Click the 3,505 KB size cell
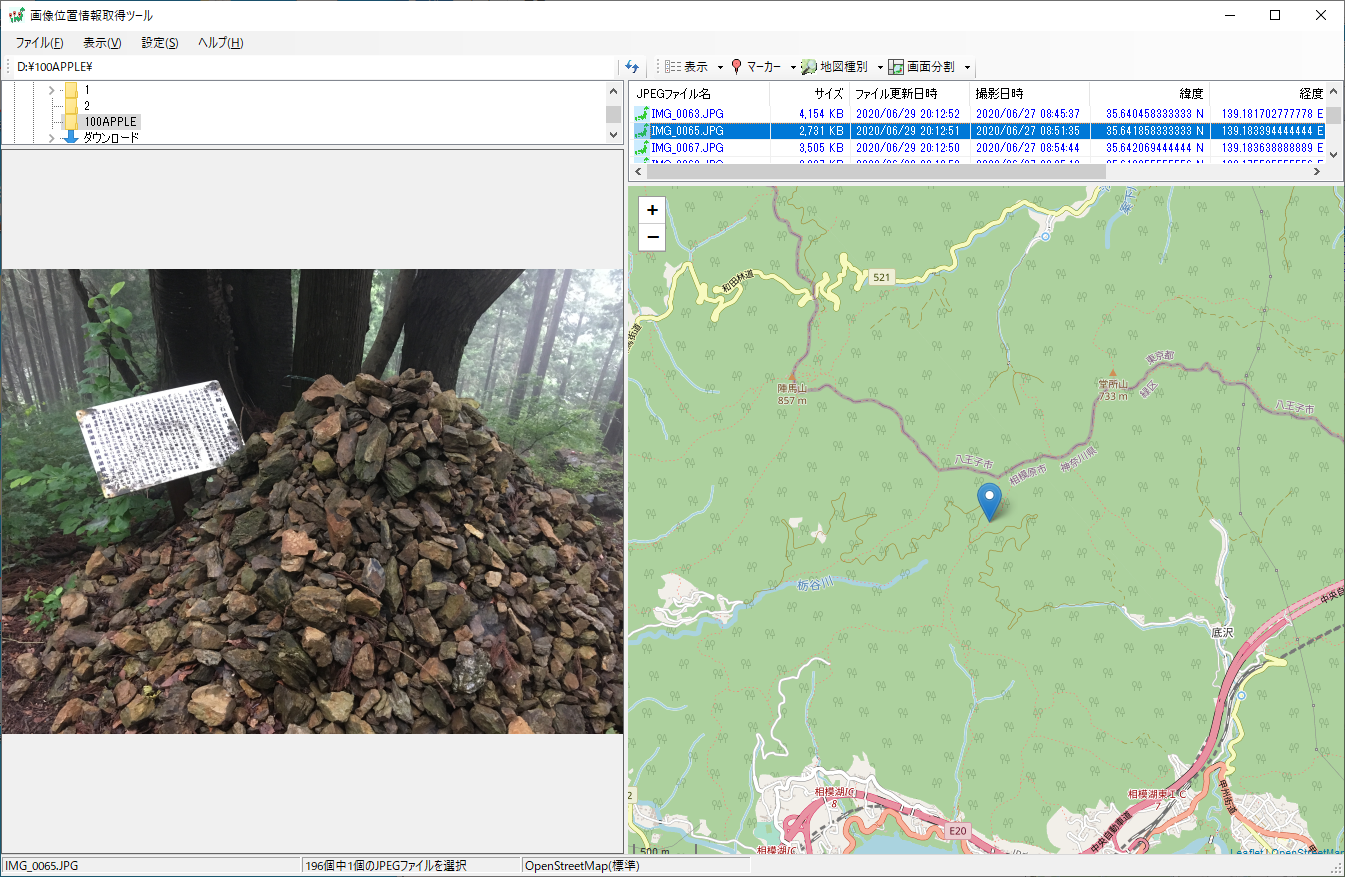The image size is (1345, 877). tap(821, 148)
